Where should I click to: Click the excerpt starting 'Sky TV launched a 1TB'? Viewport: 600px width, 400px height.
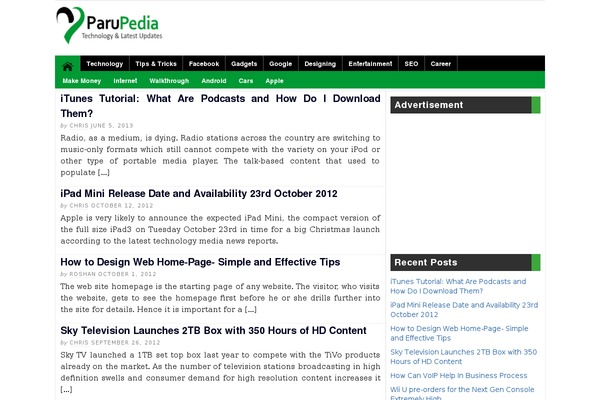220,372
